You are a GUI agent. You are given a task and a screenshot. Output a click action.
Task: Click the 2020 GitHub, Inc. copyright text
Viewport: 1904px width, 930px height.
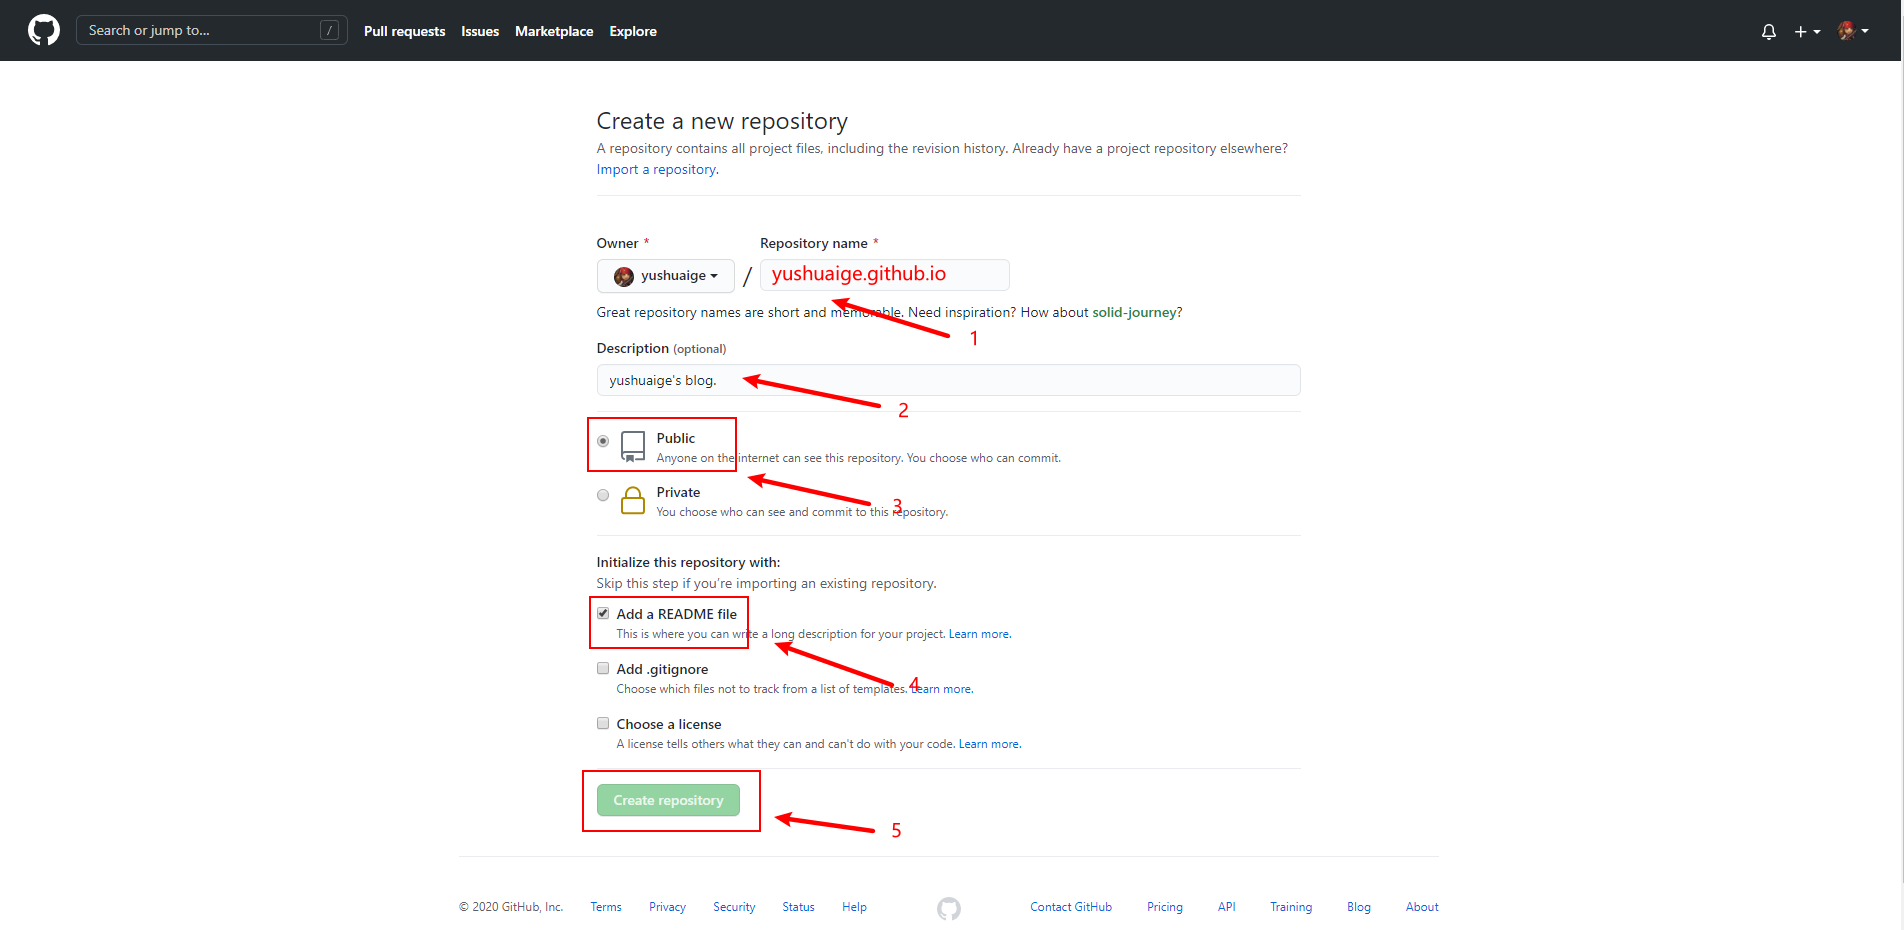tap(511, 907)
